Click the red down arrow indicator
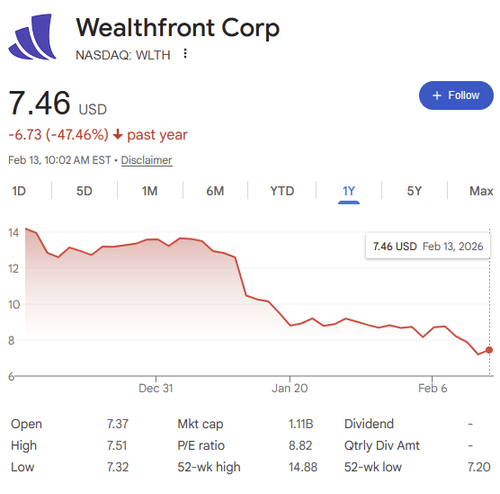This screenshot has width=500, height=494. (x=117, y=135)
